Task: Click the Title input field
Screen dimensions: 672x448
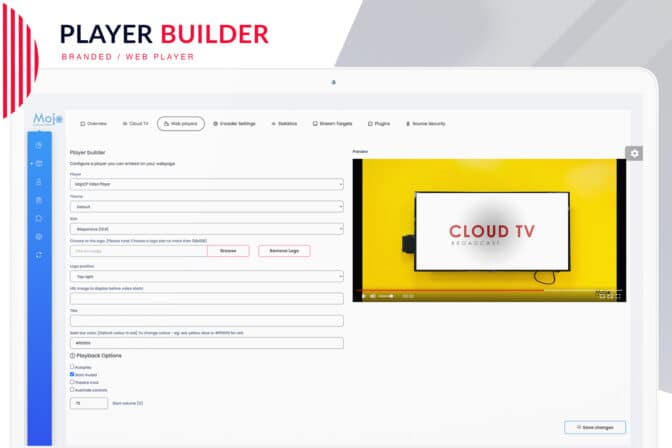Action: point(207,321)
